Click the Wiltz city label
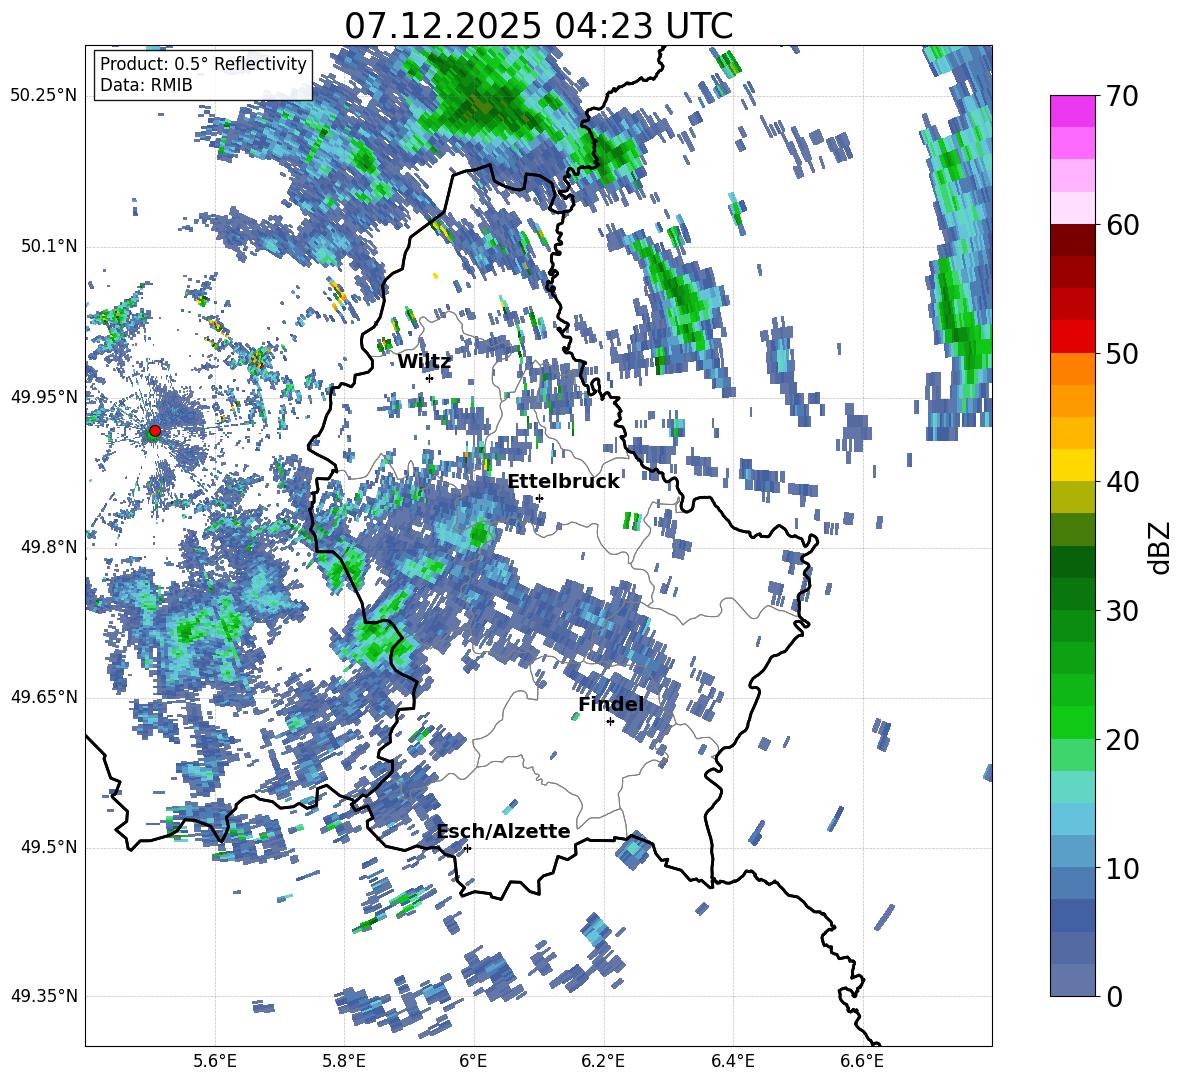Image resolution: width=1184 pixels, height=1081 pixels. tap(424, 362)
